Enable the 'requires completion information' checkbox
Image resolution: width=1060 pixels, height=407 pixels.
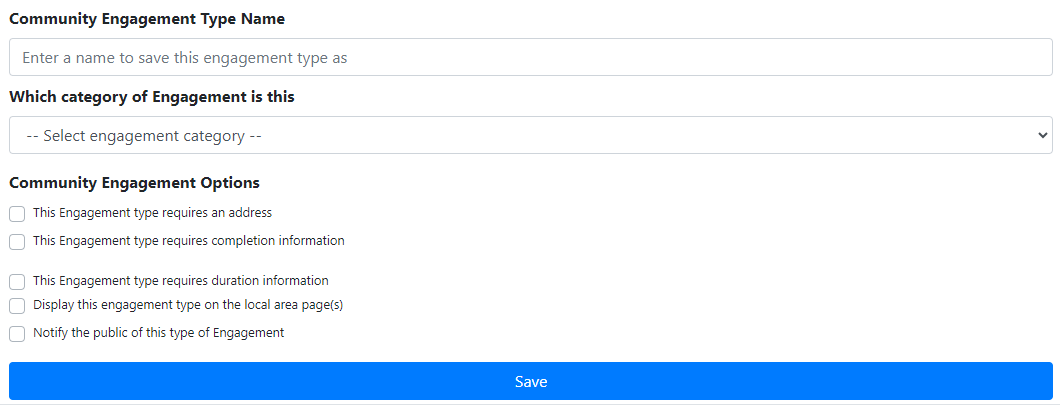[17, 242]
